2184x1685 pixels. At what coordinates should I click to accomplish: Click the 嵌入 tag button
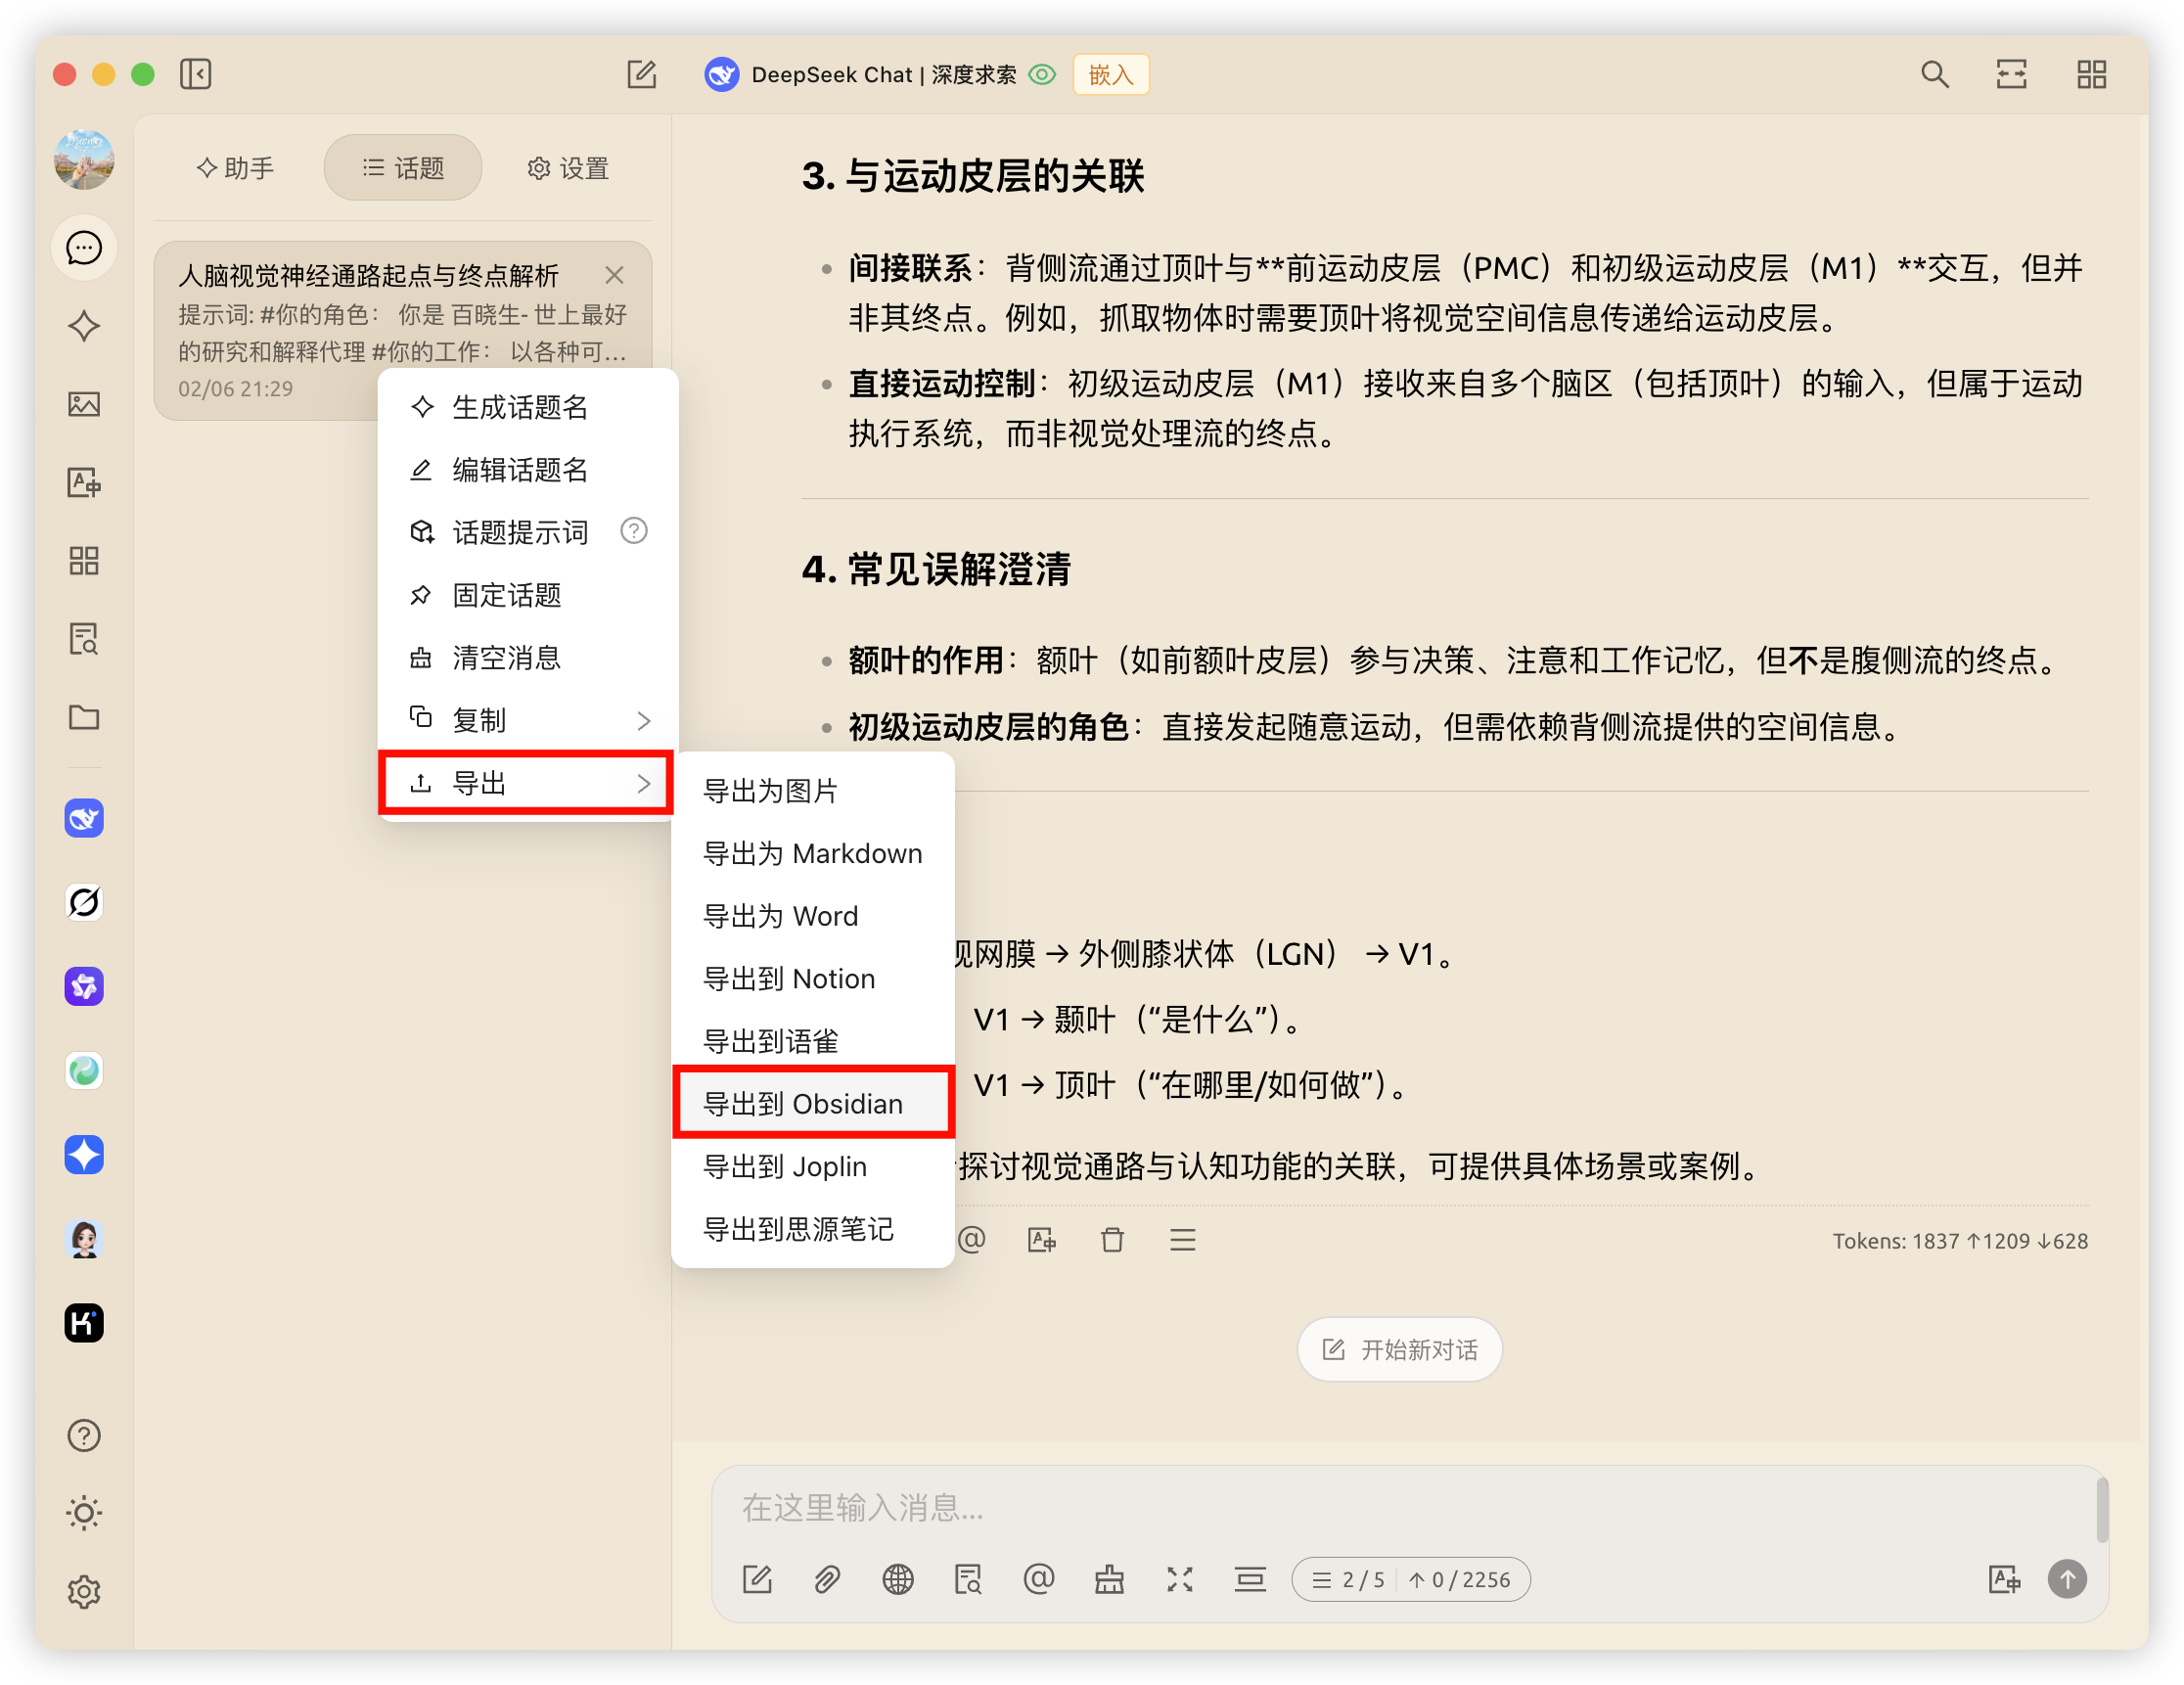pyautogui.click(x=1110, y=75)
